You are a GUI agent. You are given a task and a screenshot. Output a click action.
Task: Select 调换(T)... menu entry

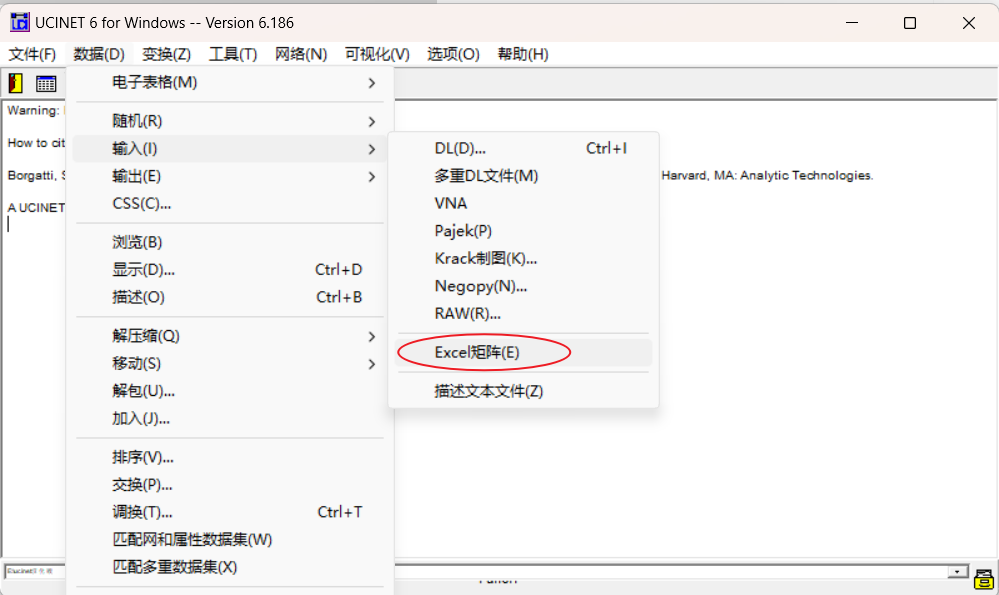(x=230, y=512)
